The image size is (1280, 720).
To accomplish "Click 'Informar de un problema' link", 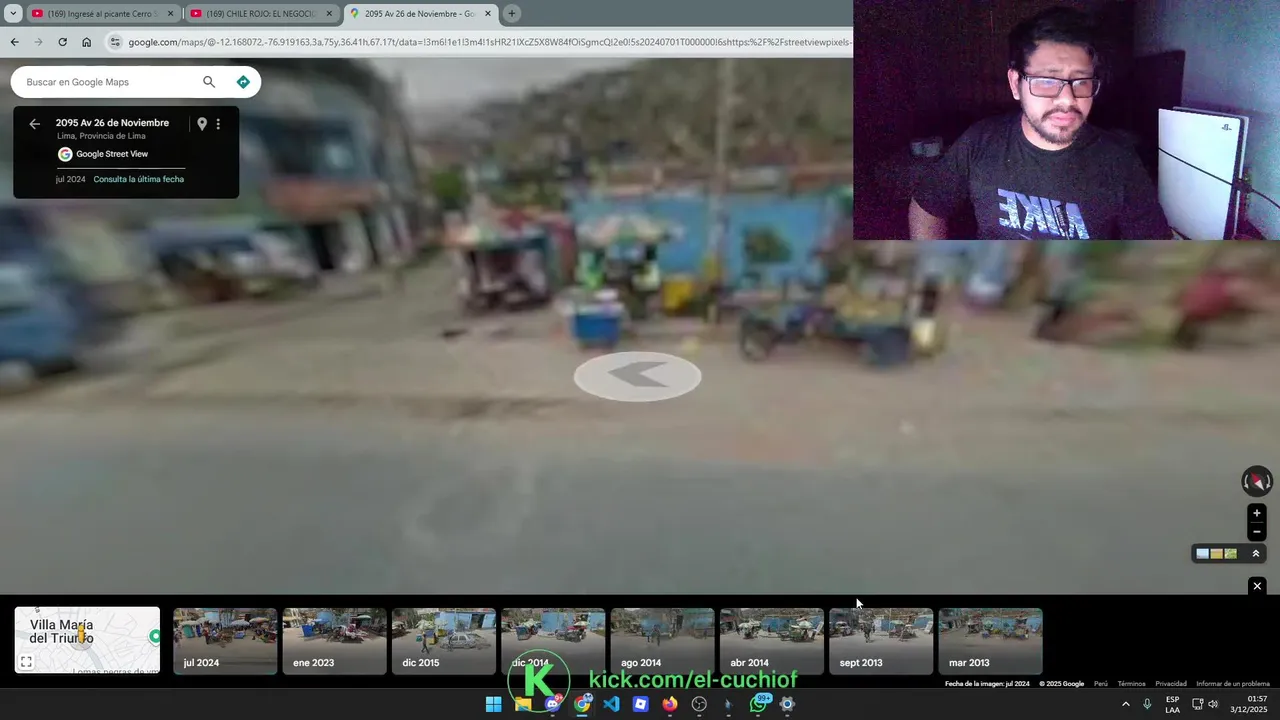I will click(x=1233, y=684).
